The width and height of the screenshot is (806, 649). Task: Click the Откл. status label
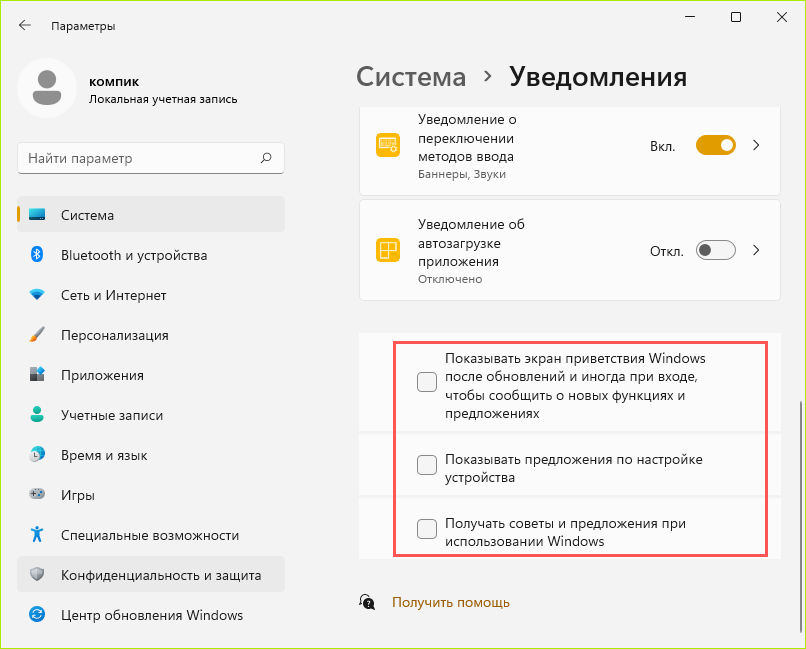pyautogui.click(x=667, y=251)
